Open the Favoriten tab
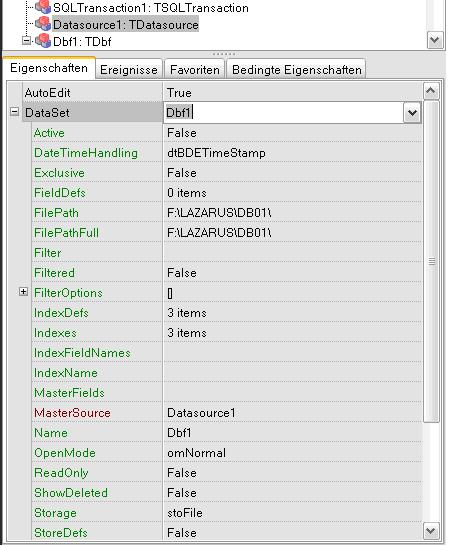452x545 pixels. (194, 69)
